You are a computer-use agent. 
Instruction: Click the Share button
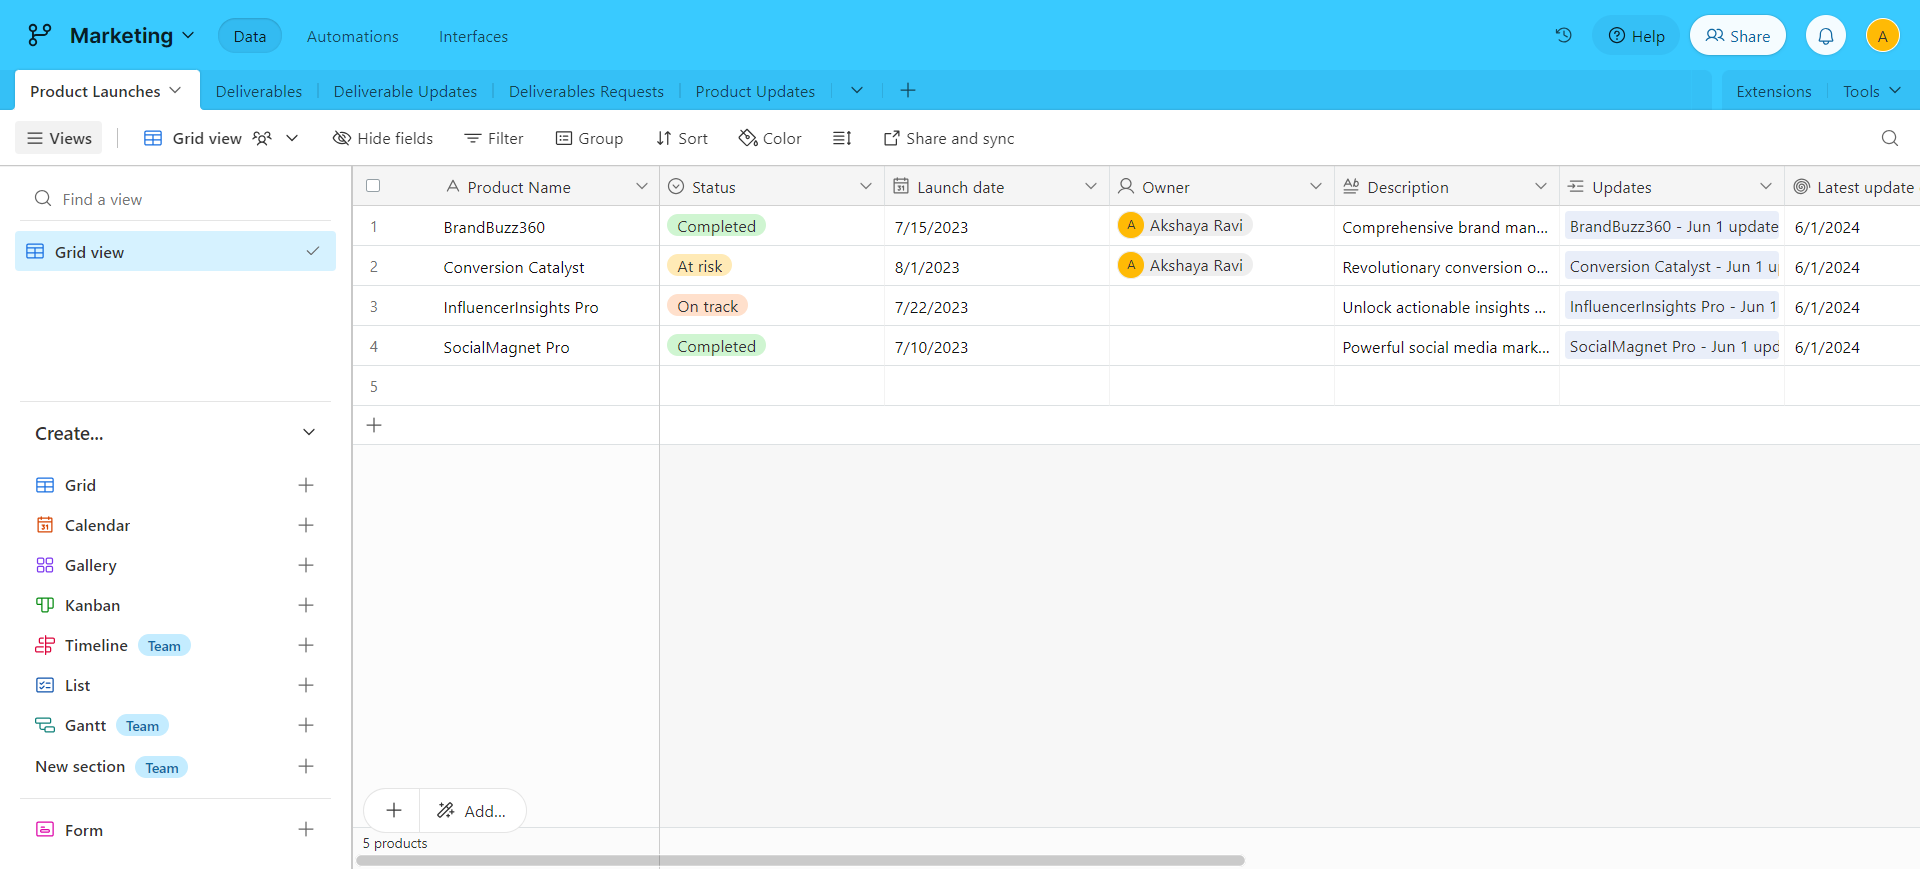(1738, 36)
